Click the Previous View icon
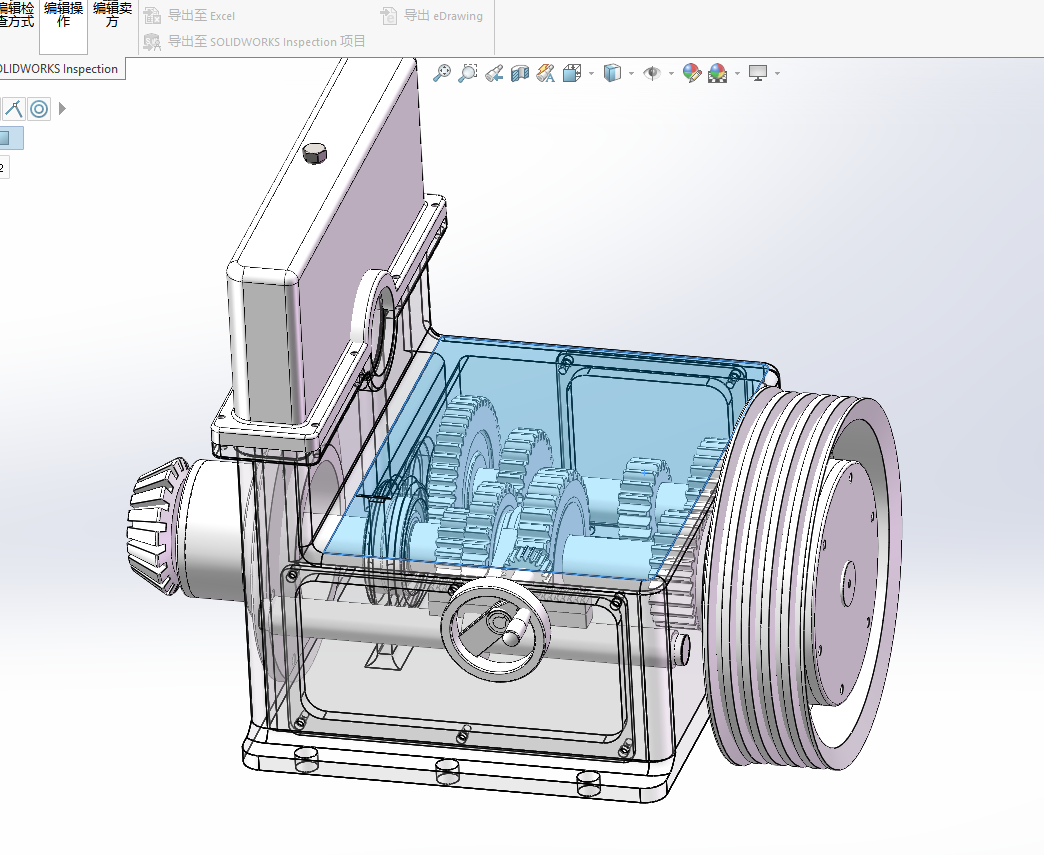Screen dimensions: 1044x855 point(494,73)
